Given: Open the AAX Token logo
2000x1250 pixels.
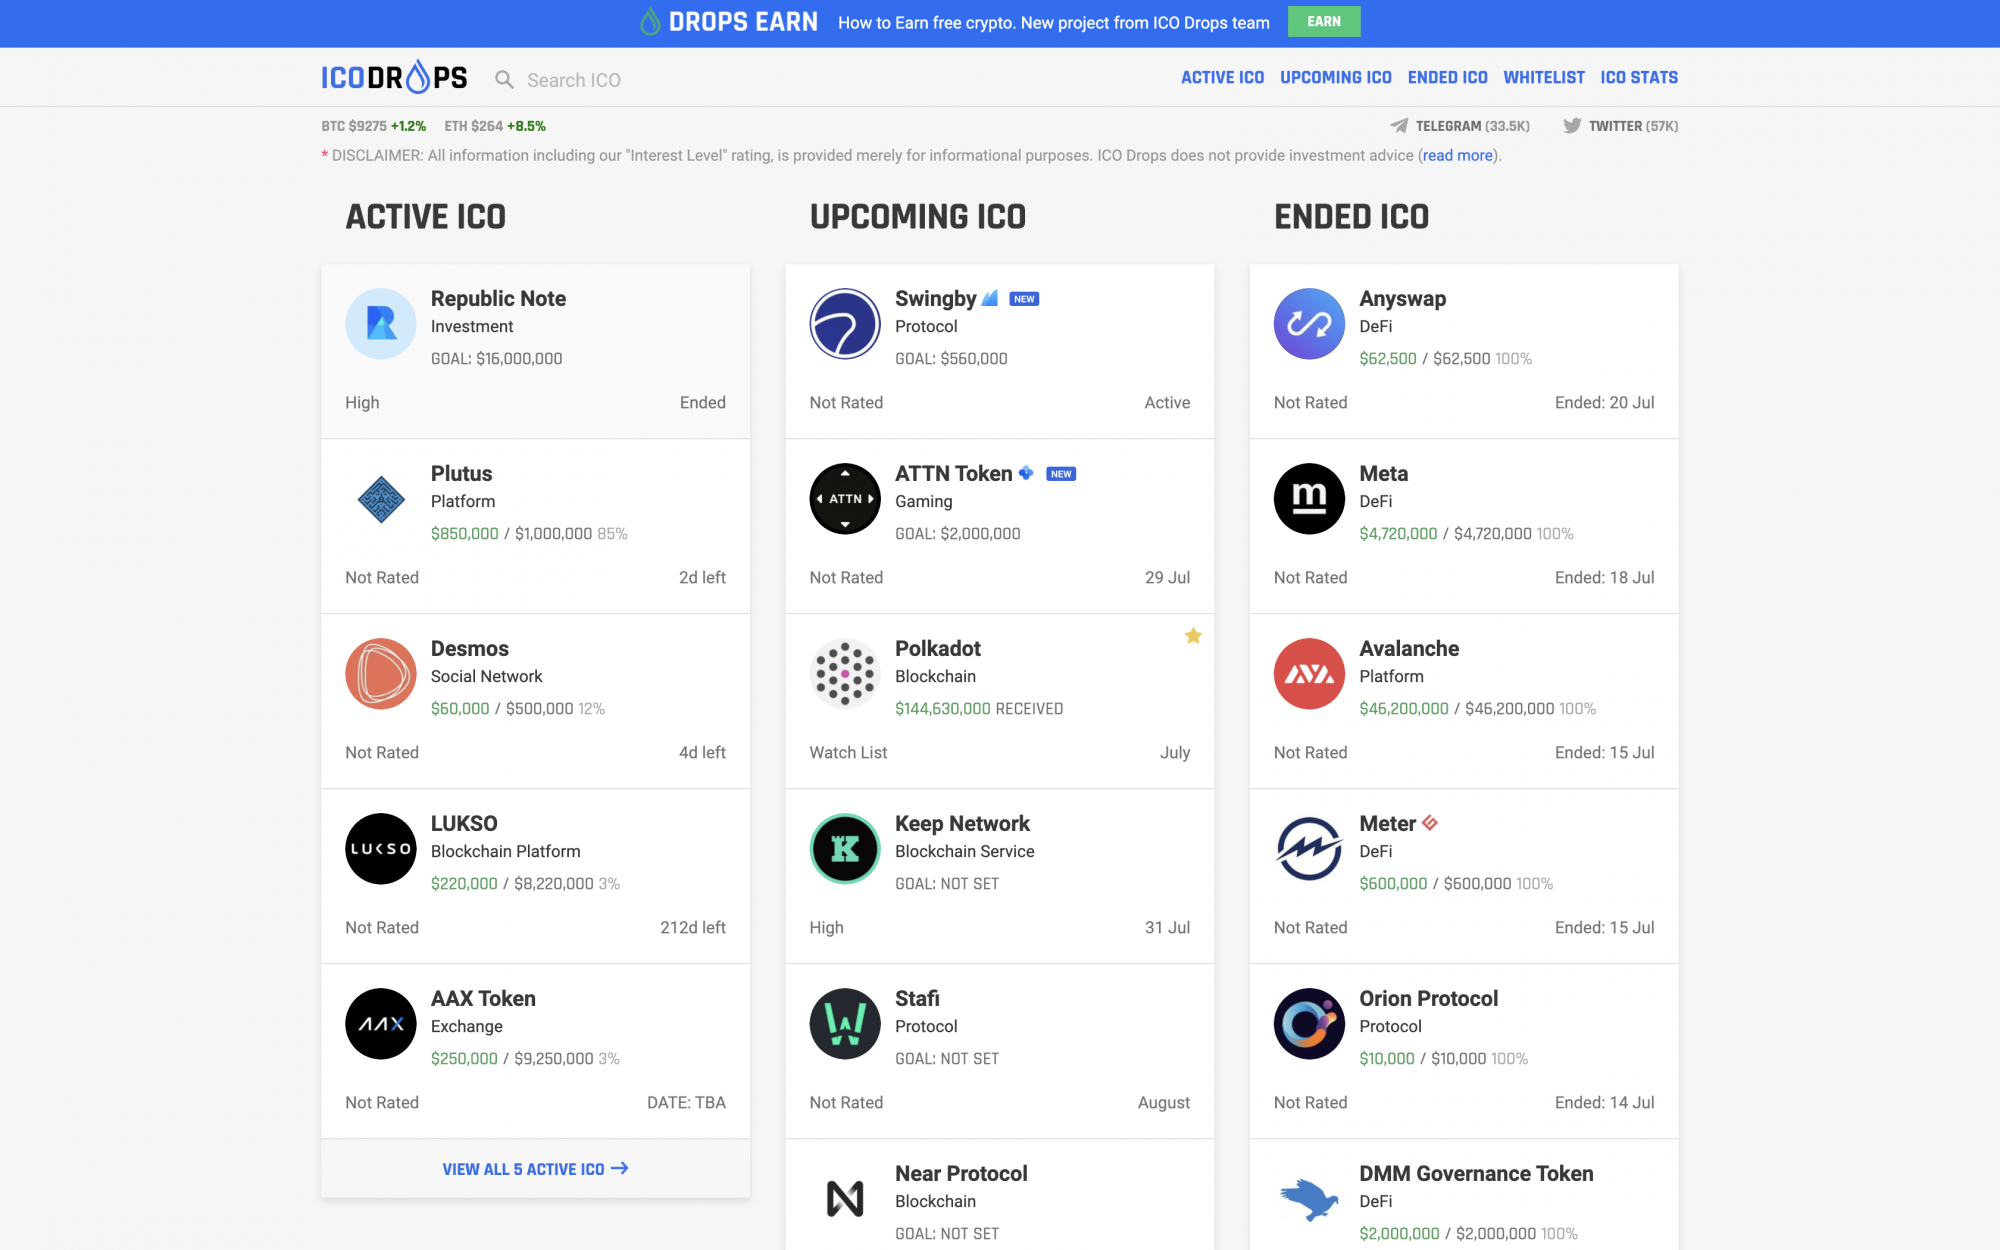Looking at the screenshot, I should click(381, 1024).
